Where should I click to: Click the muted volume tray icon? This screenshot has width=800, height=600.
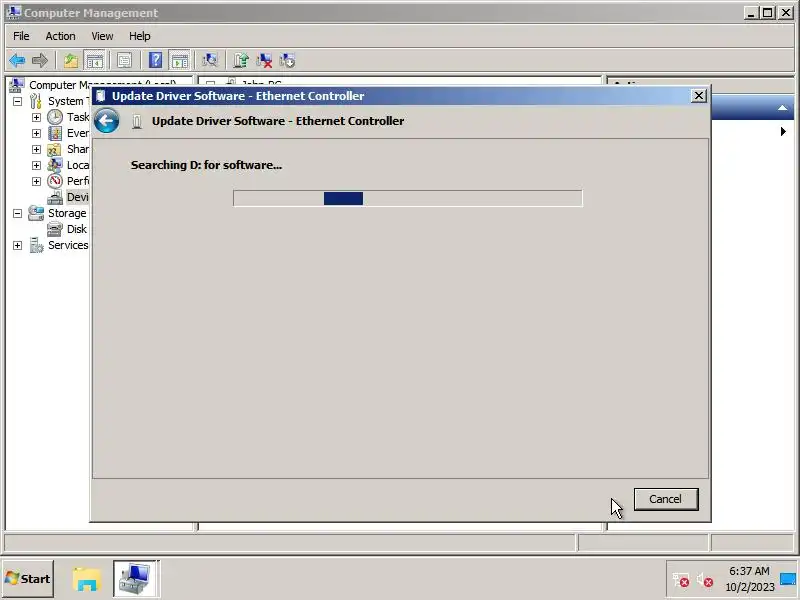coord(705,580)
